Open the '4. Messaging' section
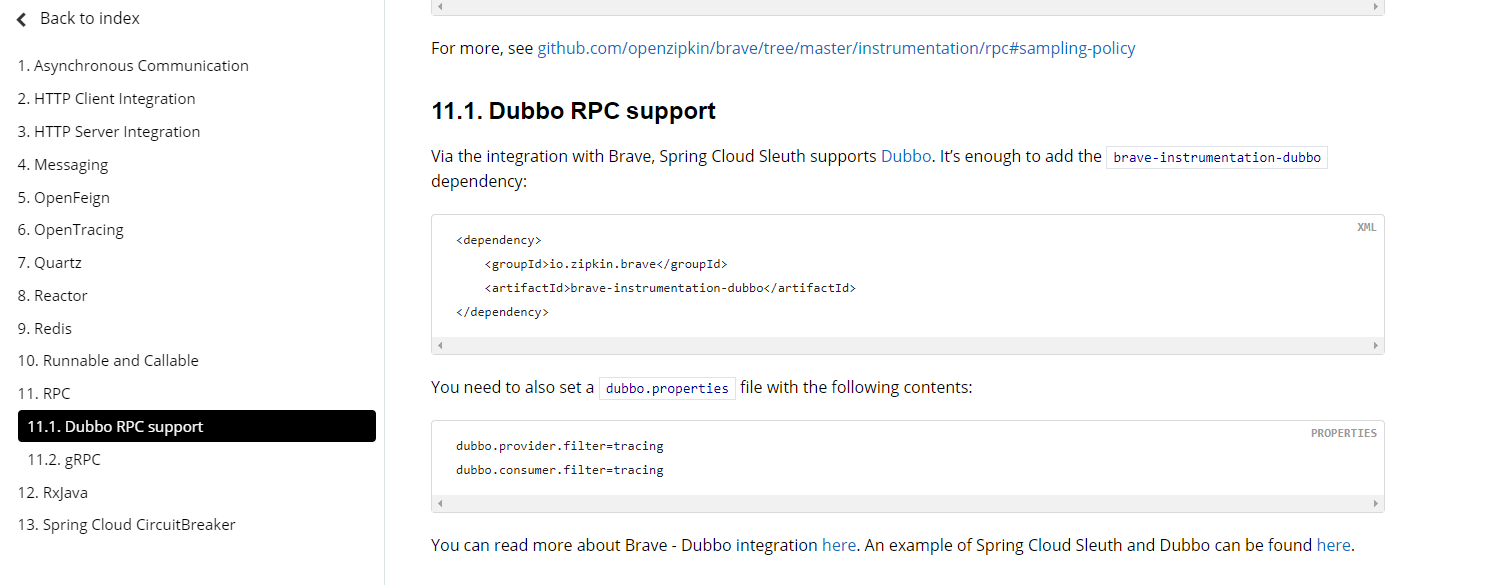The height and width of the screenshot is (585, 1495). point(63,164)
